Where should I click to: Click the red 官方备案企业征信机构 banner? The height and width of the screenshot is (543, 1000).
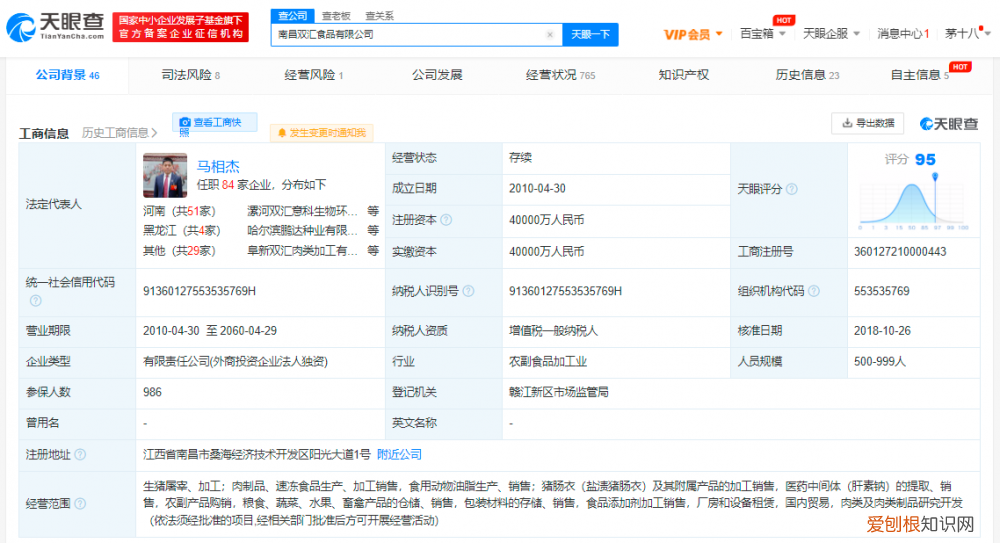(x=180, y=27)
